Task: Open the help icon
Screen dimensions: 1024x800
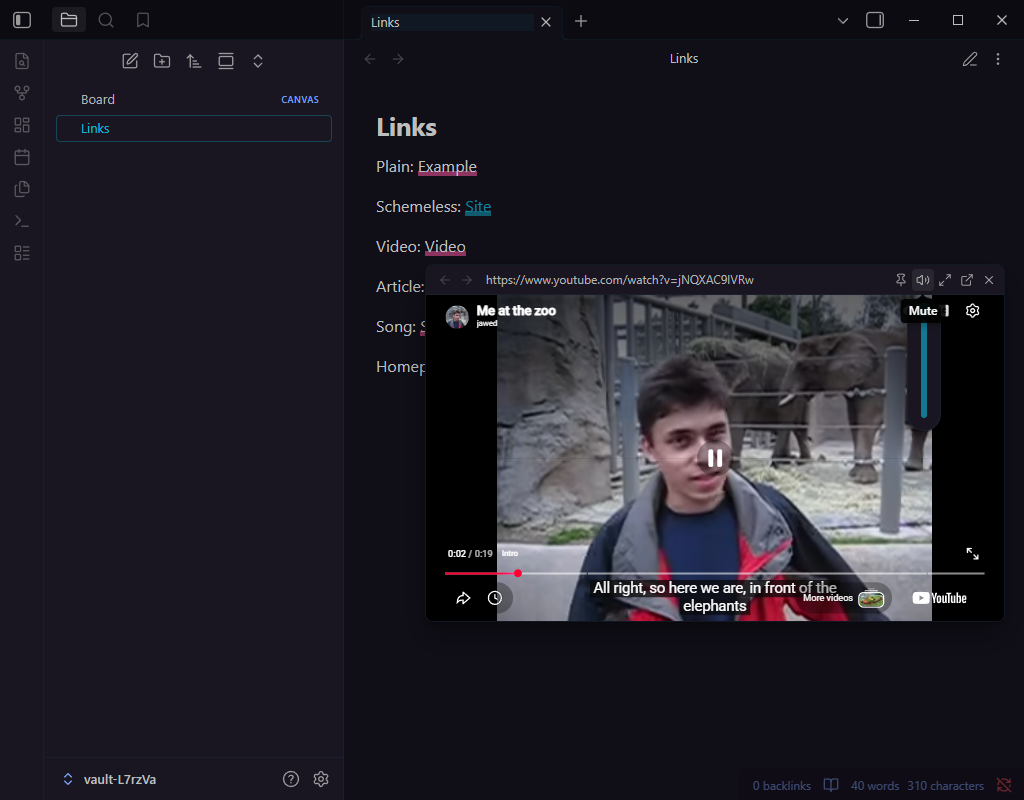Action: pyautogui.click(x=291, y=779)
